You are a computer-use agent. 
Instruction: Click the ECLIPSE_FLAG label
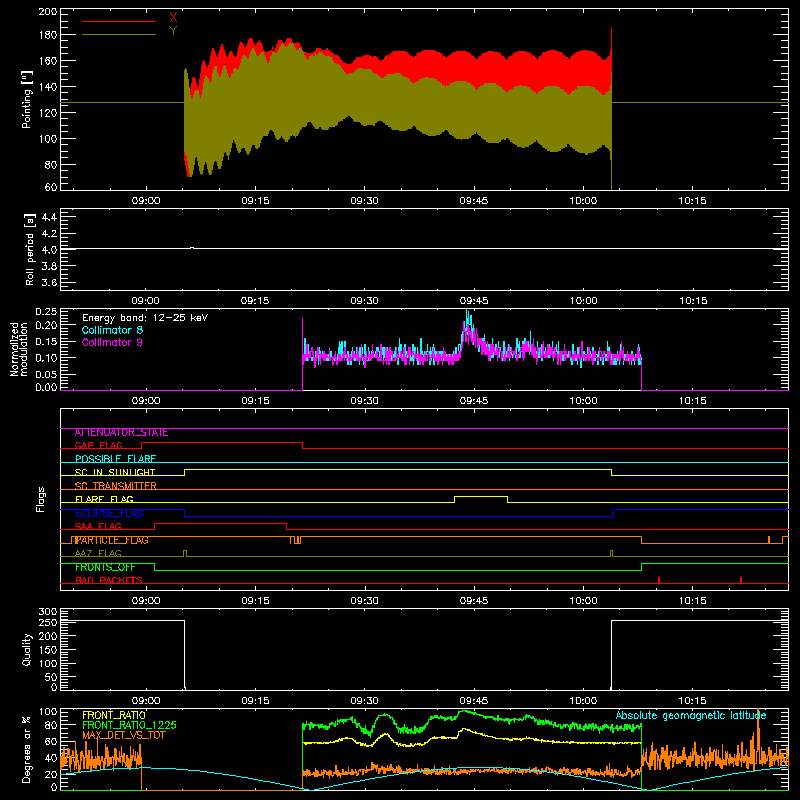click(109, 513)
